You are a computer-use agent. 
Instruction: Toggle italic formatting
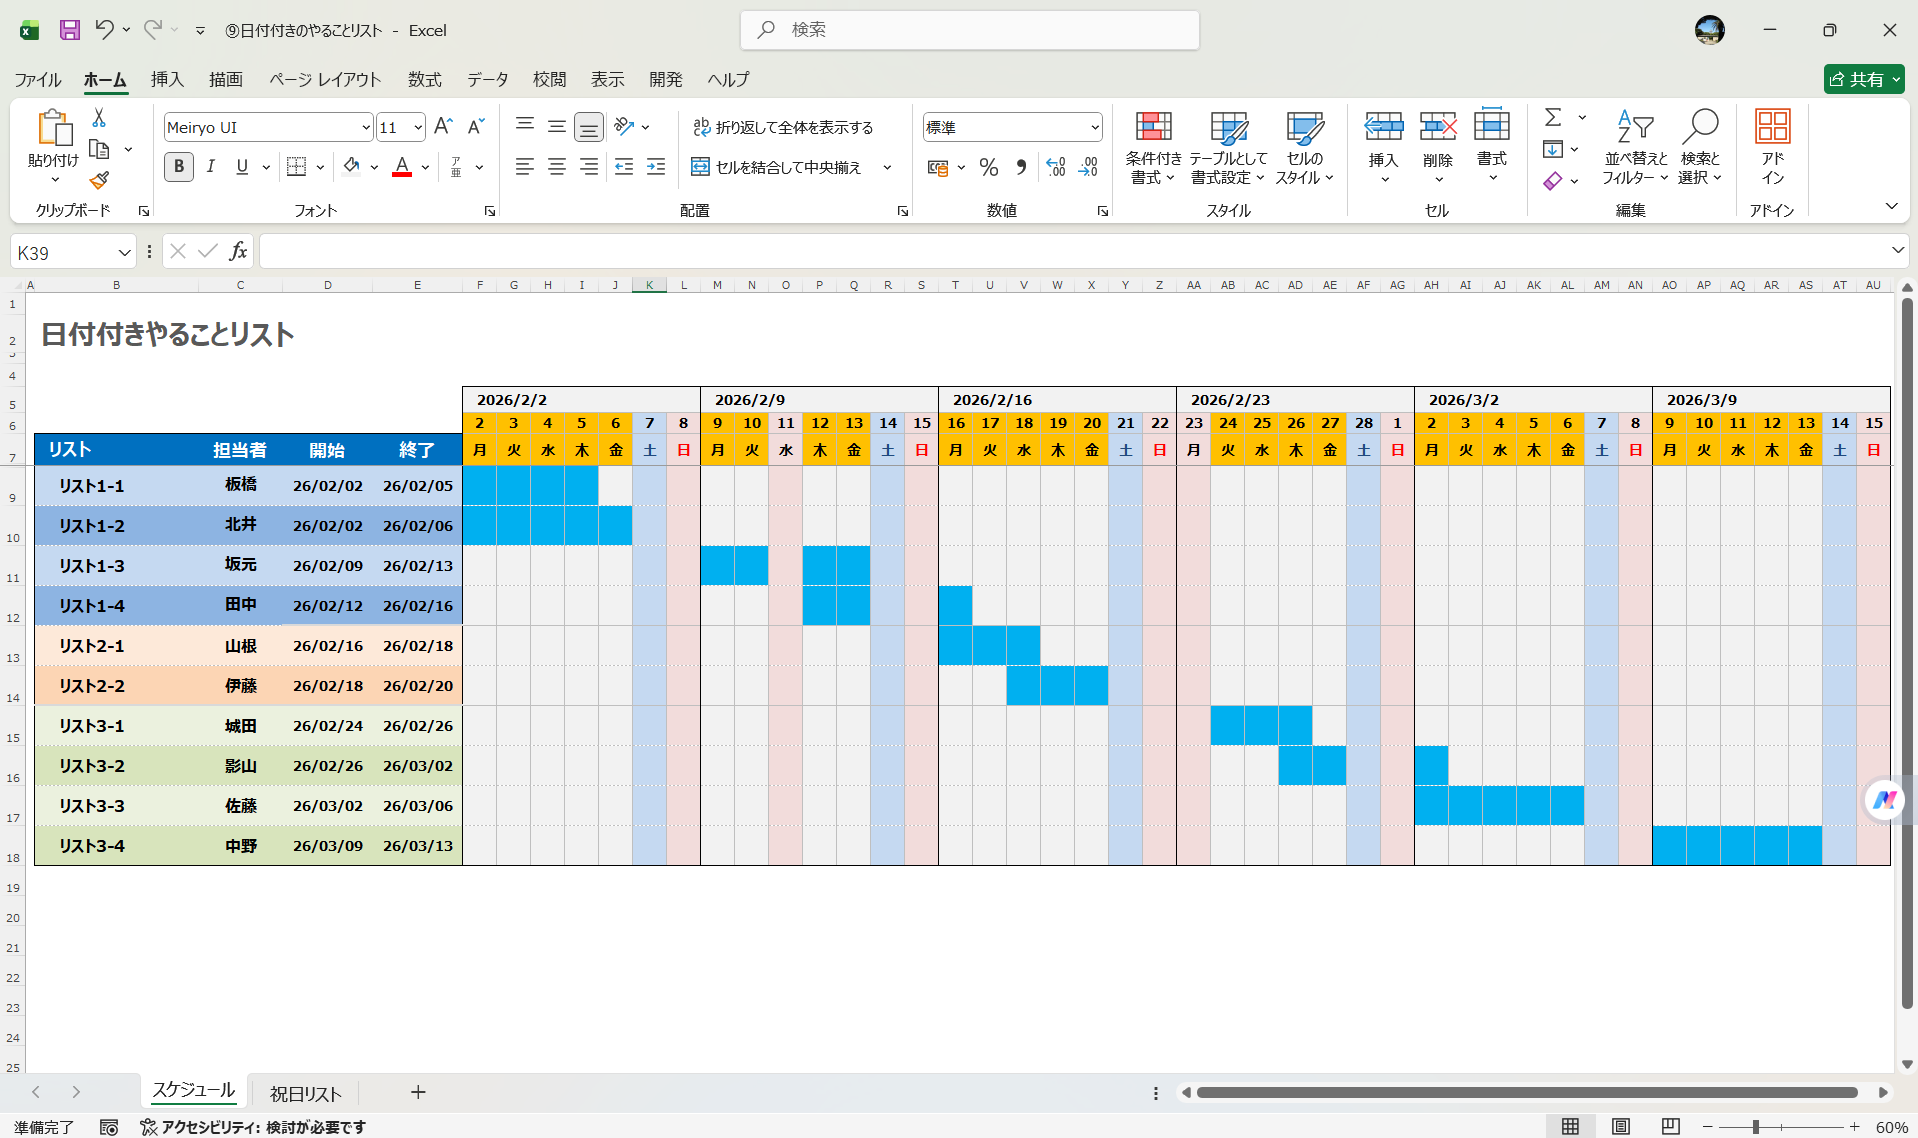(210, 167)
